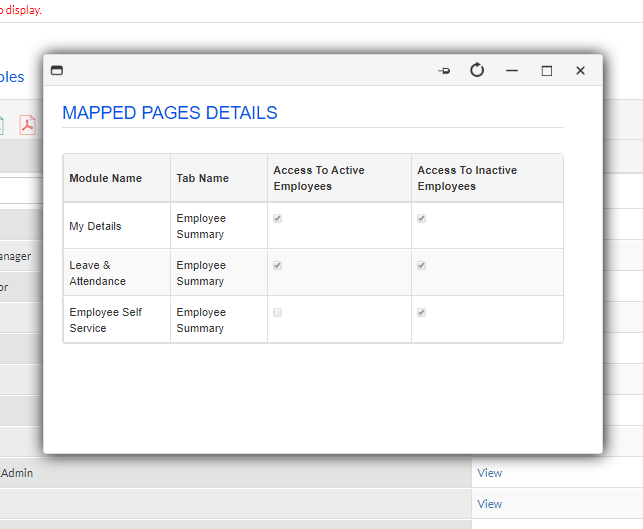
Task: Toggle Leave & Attendance active employees checkbox
Action: (x=278, y=266)
